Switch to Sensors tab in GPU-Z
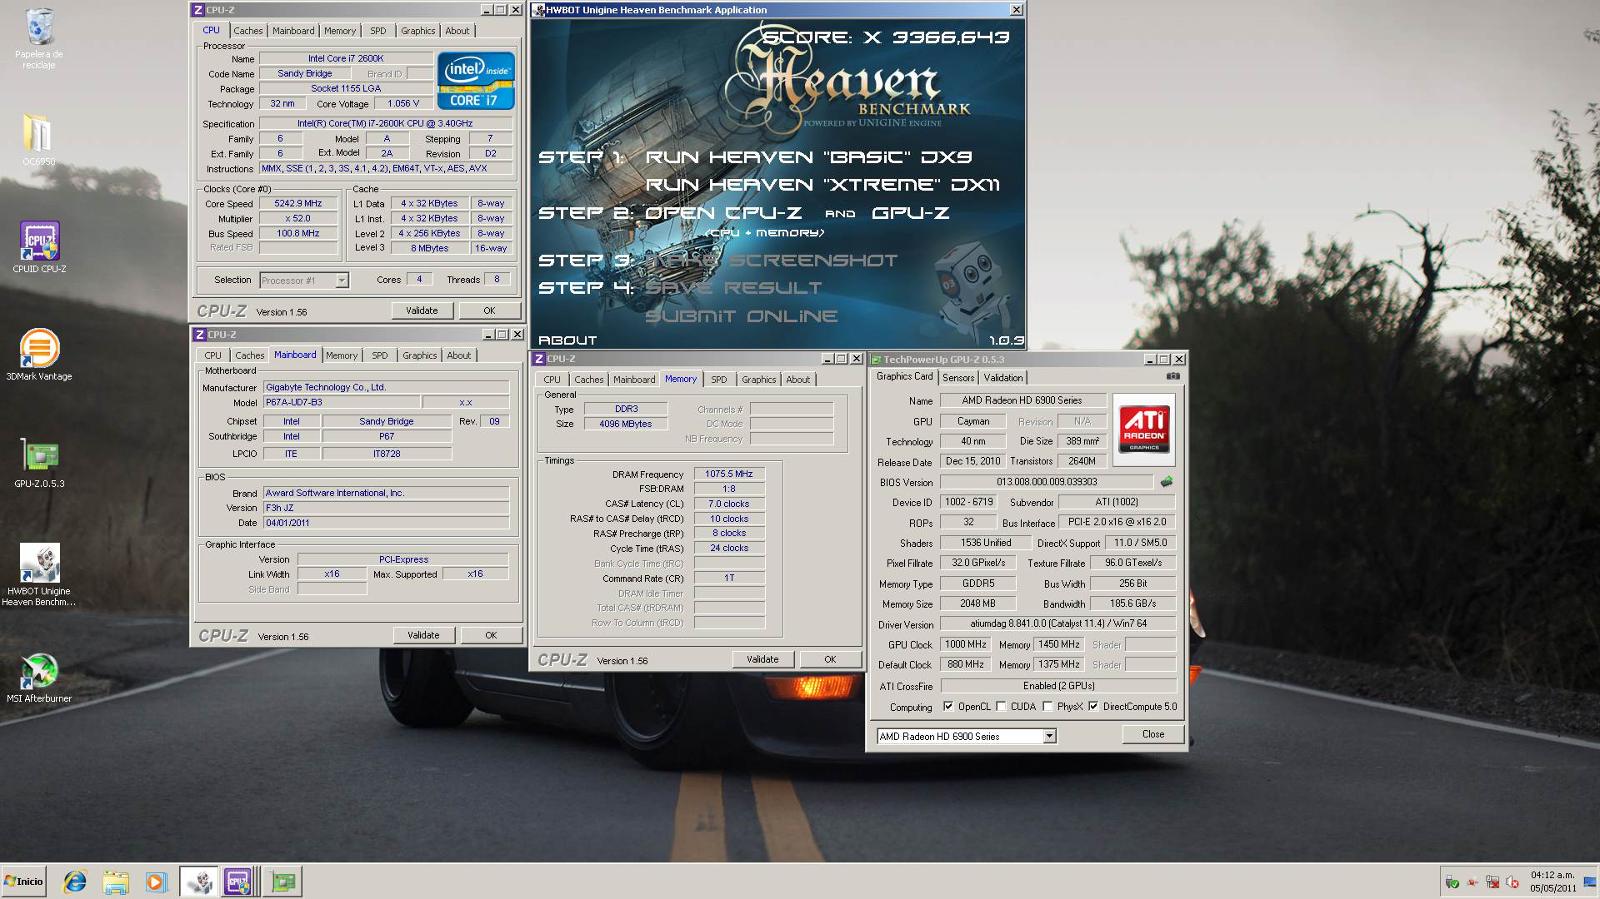The width and height of the screenshot is (1600, 899). pos(958,378)
